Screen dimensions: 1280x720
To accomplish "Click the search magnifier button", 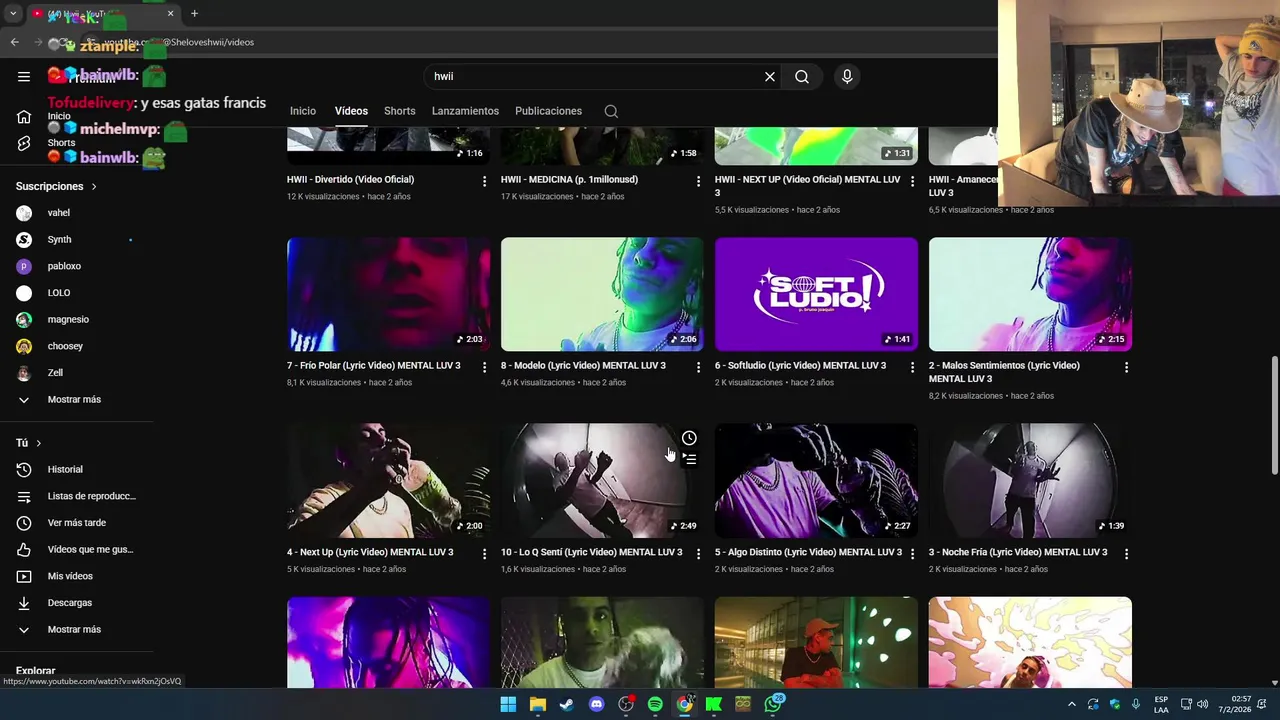I will point(802,76).
